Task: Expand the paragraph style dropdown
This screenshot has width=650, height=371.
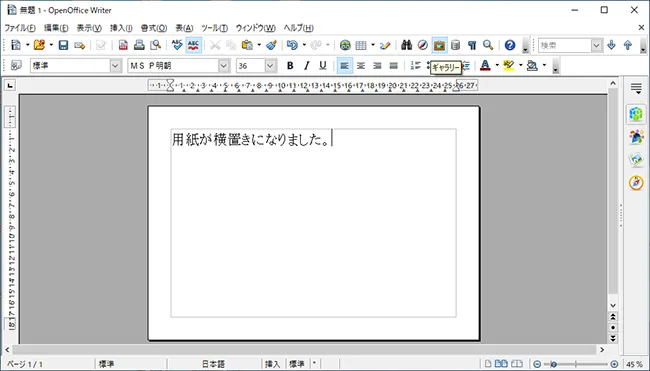Action: (x=115, y=65)
